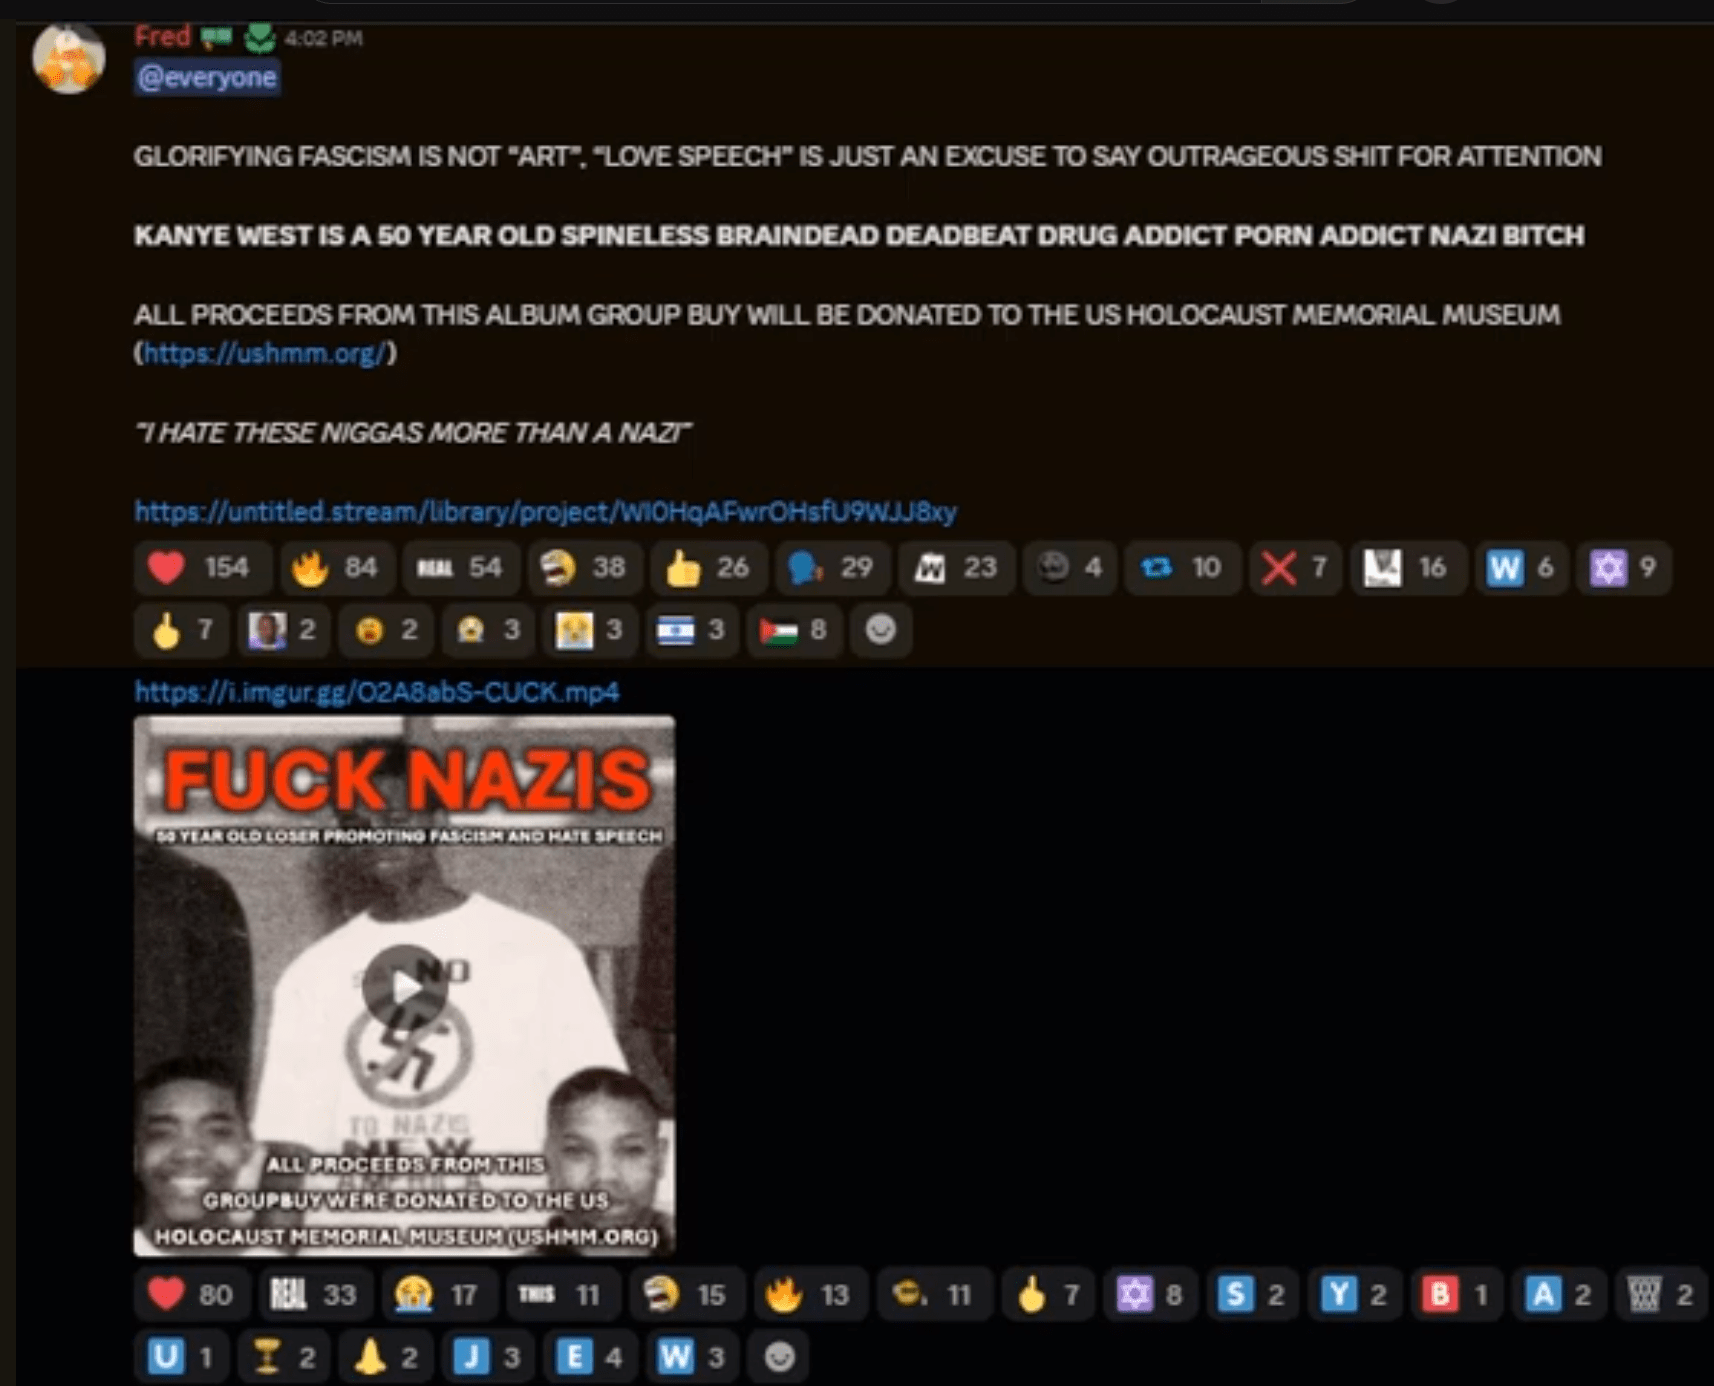
Task: Click the Israel flag reaction with 3
Action: [x=692, y=630]
